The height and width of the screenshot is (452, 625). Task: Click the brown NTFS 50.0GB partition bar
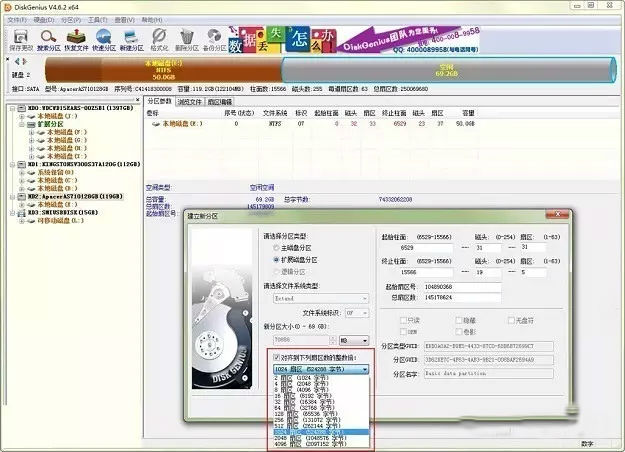[x=163, y=70]
